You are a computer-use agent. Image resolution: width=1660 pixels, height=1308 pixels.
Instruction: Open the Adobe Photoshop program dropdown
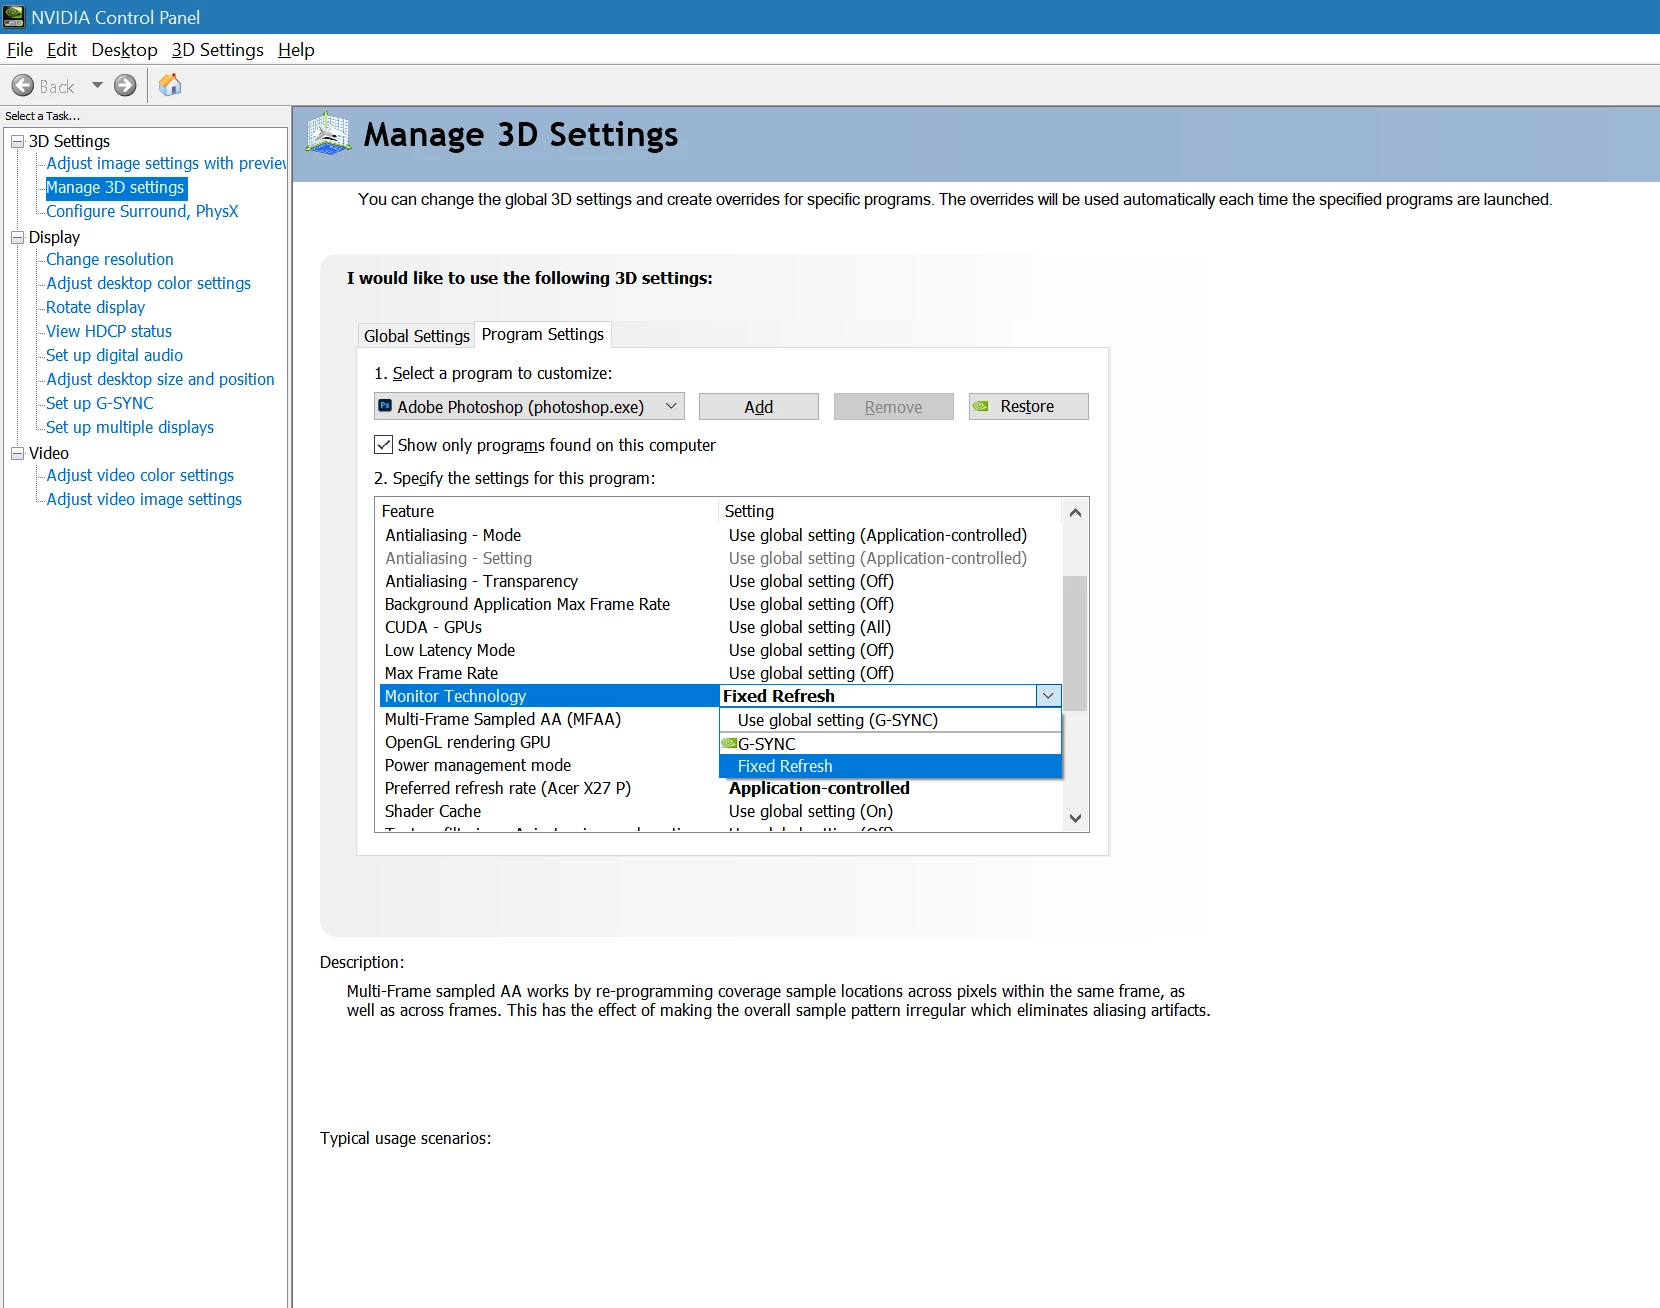[529, 406]
